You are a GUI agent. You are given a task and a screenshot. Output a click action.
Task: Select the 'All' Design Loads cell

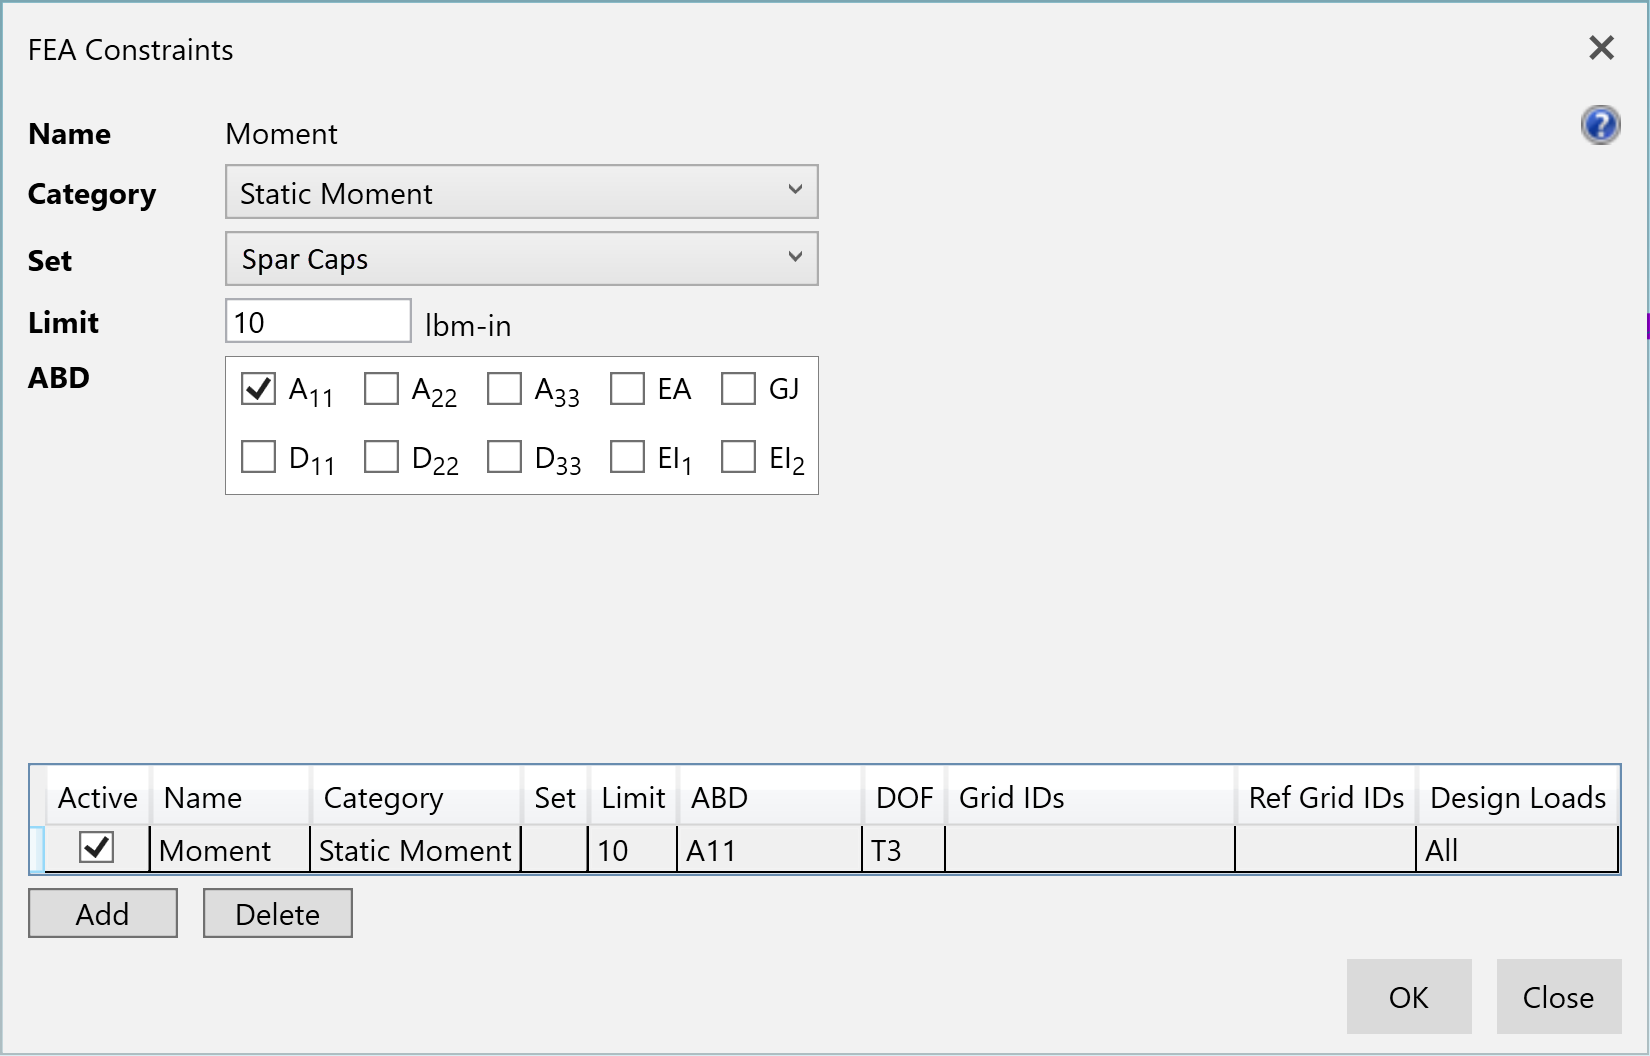tap(1517, 850)
